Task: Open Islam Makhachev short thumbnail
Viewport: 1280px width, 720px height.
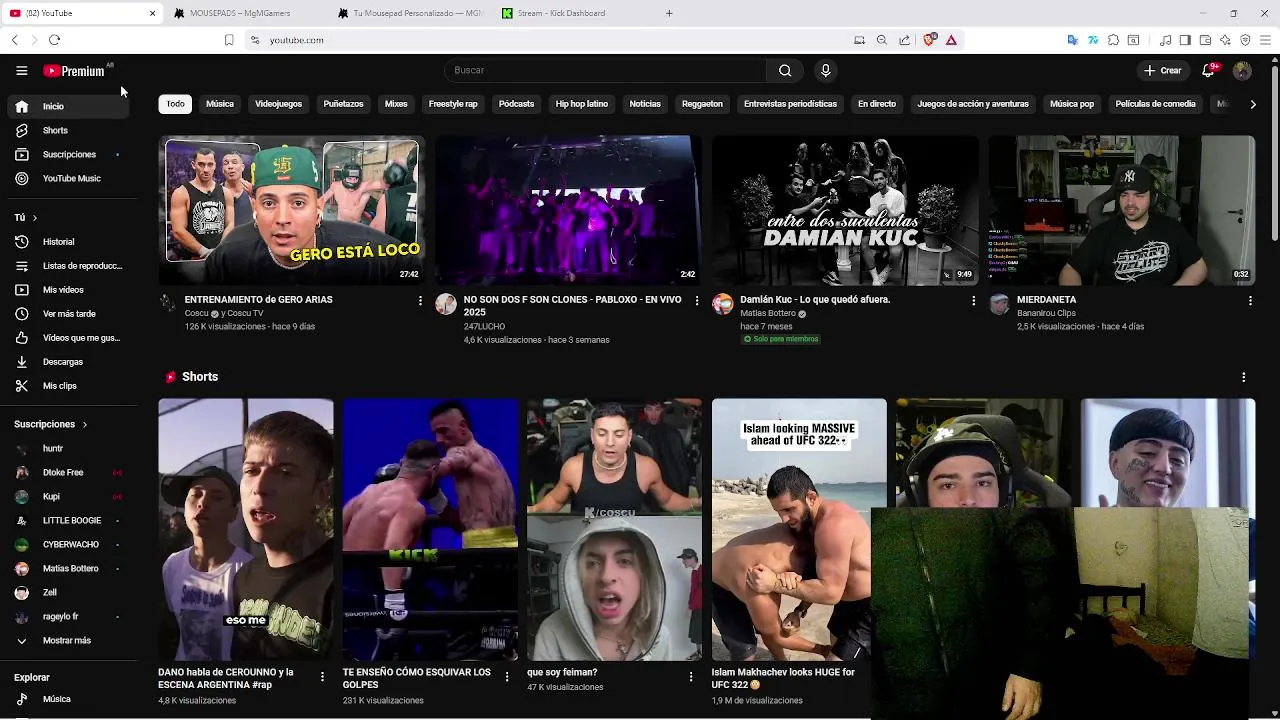Action: (799, 530)
